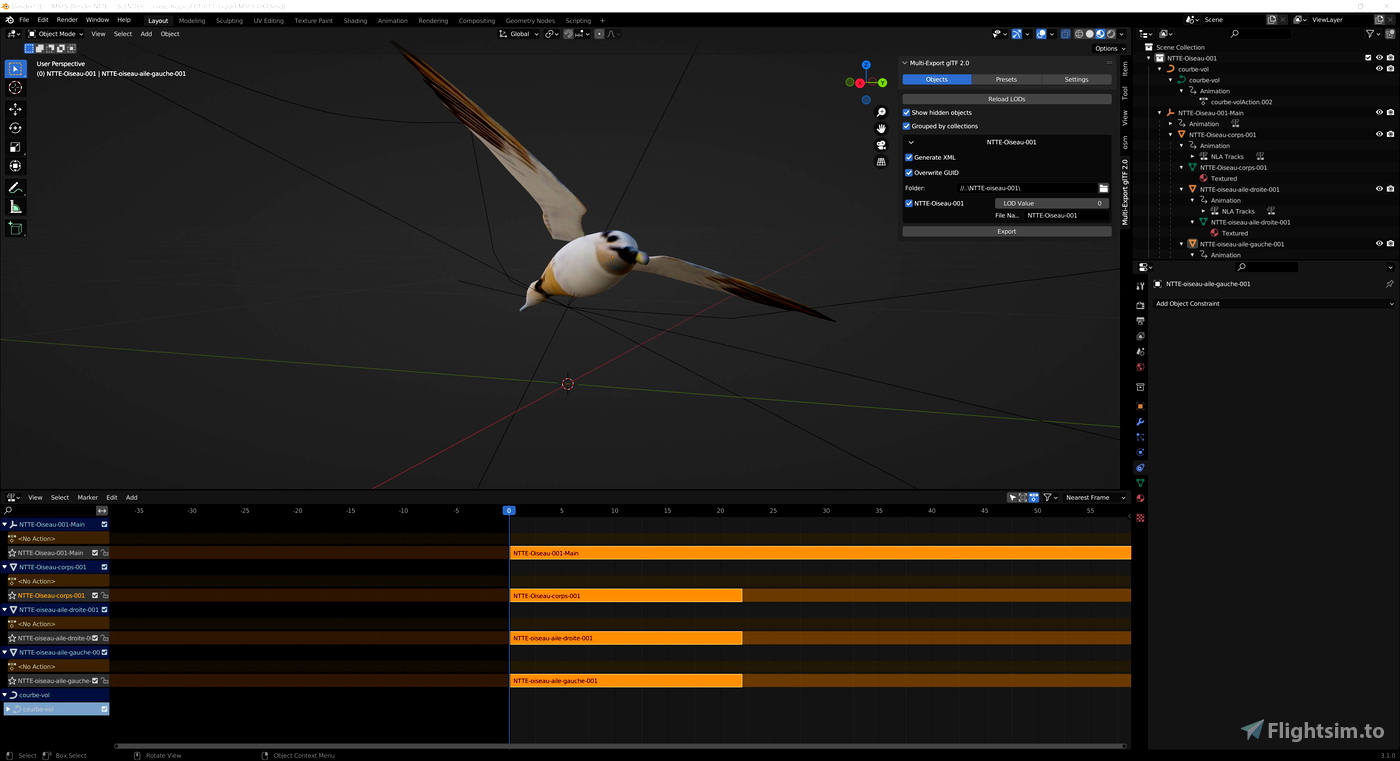This screenshot has width=1400, height=761.
Task: Uncheck Overwrite GUID
Action: click(x=909, y=173)
